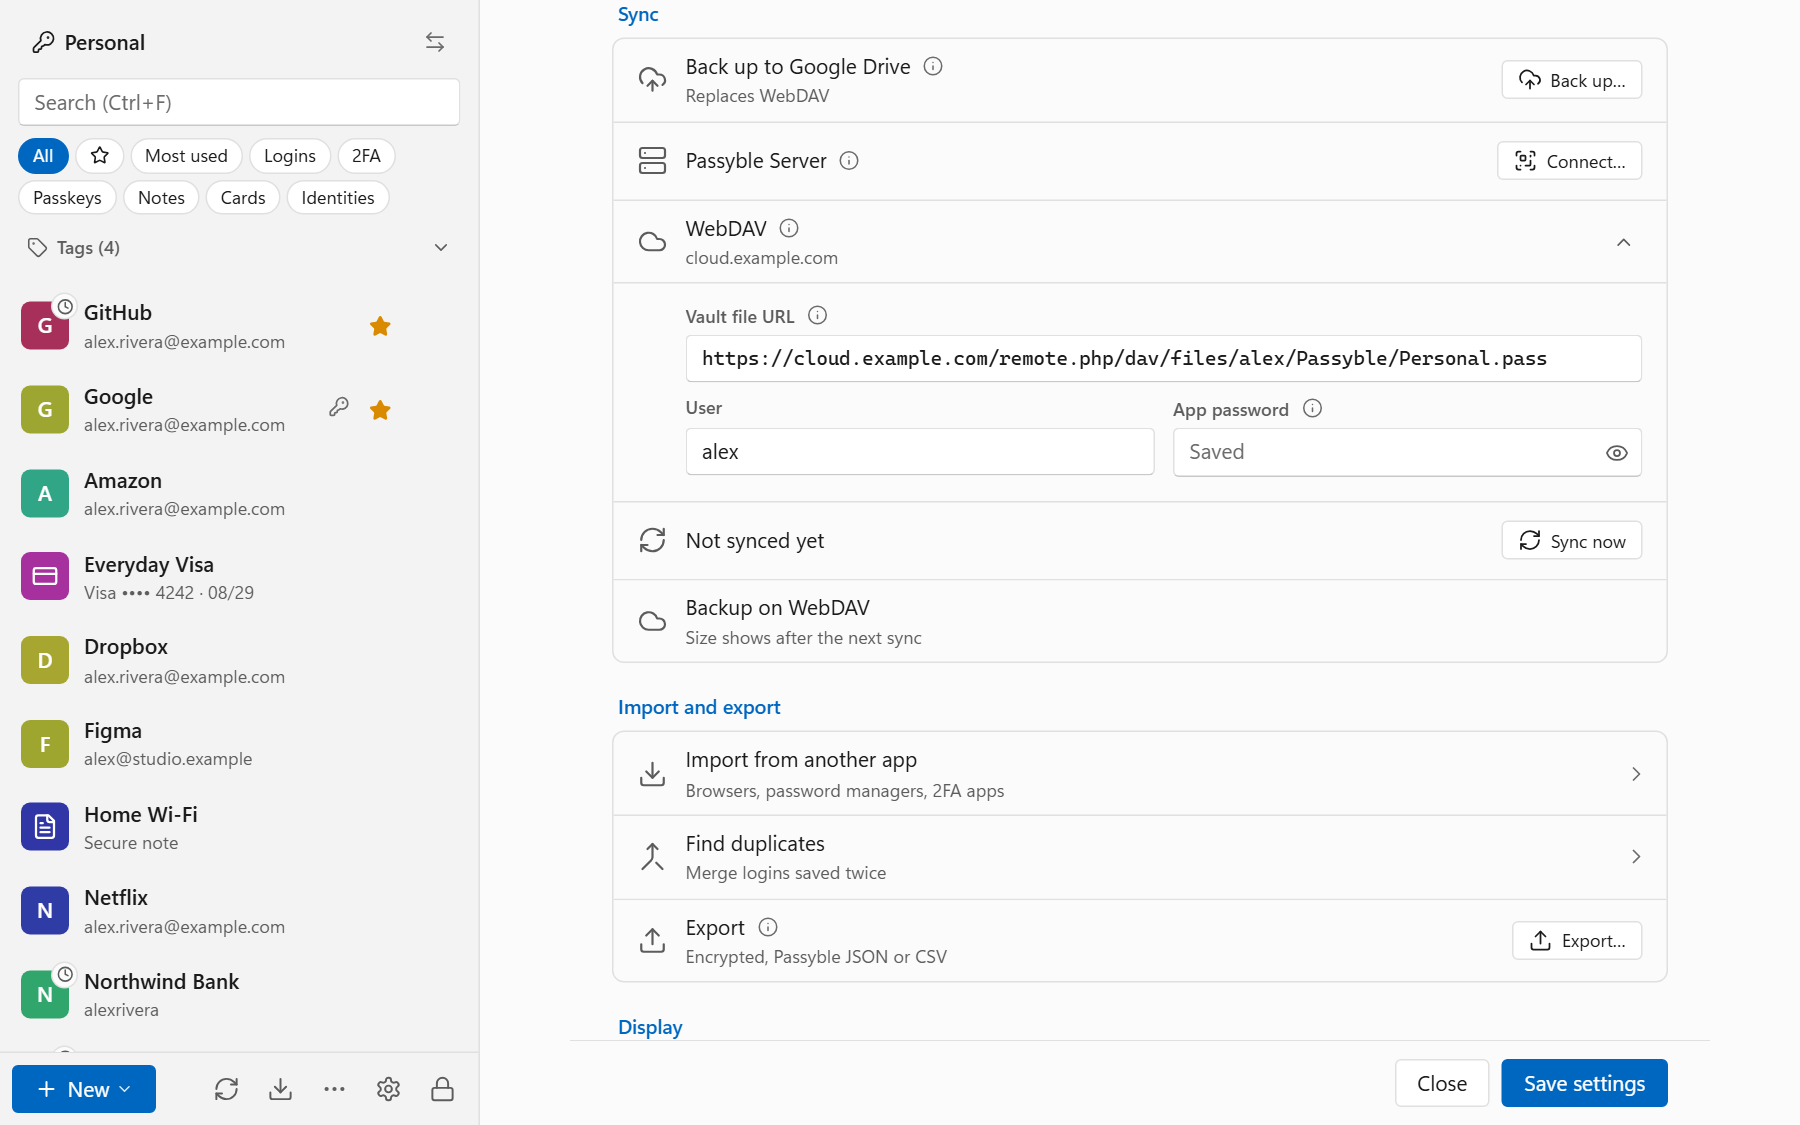Screen dimensions: 1800x1125
Task: Select the All filter chip
Action: point(43,156)
